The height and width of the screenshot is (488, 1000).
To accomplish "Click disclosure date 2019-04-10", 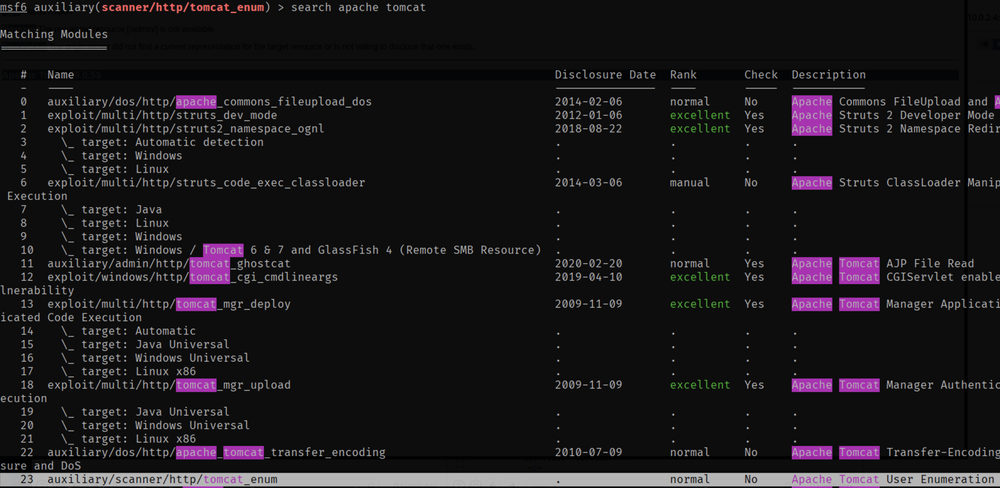I will pos(589,277).
